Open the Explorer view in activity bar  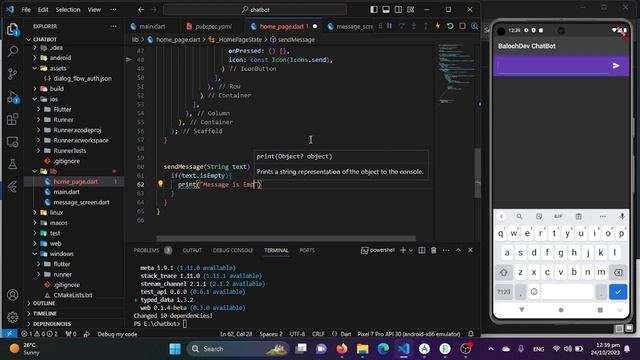coord(13,29)
